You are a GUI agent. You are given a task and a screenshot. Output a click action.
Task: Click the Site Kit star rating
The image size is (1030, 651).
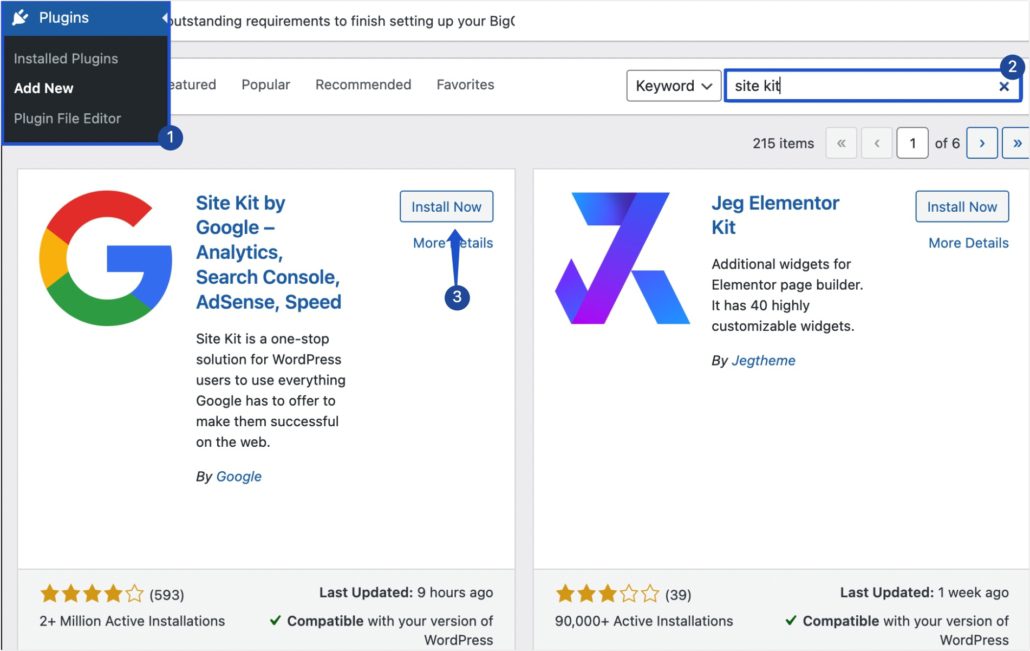coord(92,594)
